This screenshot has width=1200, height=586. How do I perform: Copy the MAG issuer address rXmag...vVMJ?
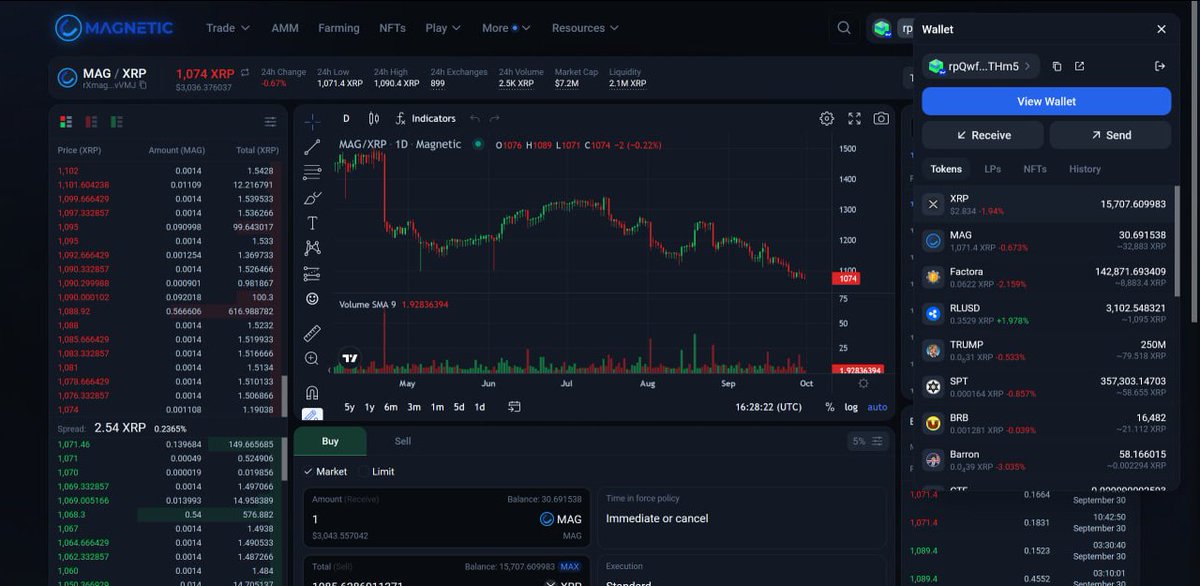pyautogui.click(x=143, y=86)
